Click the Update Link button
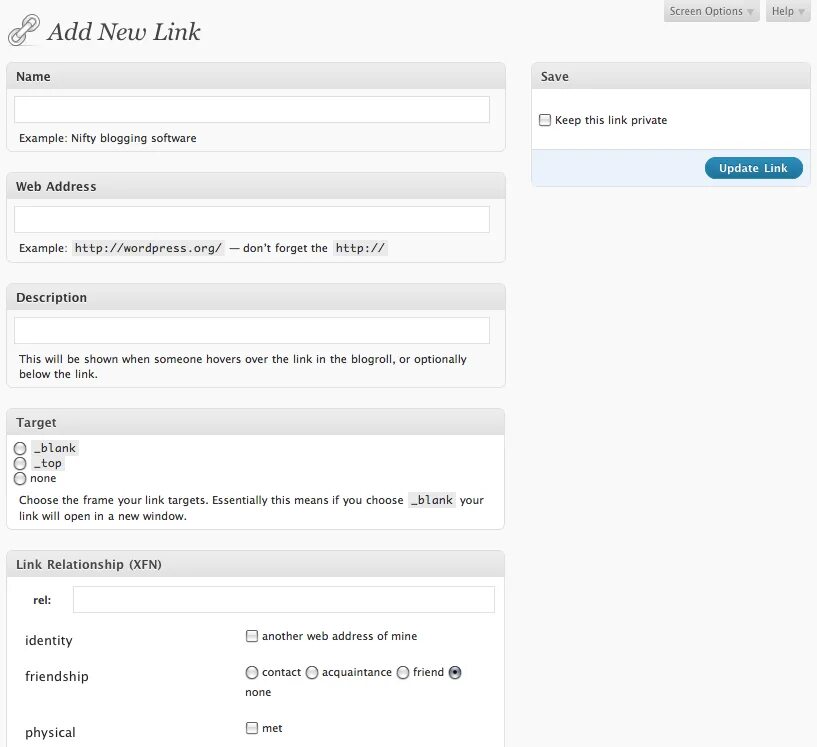The image size is (817, 747). (x=753, y=168)
